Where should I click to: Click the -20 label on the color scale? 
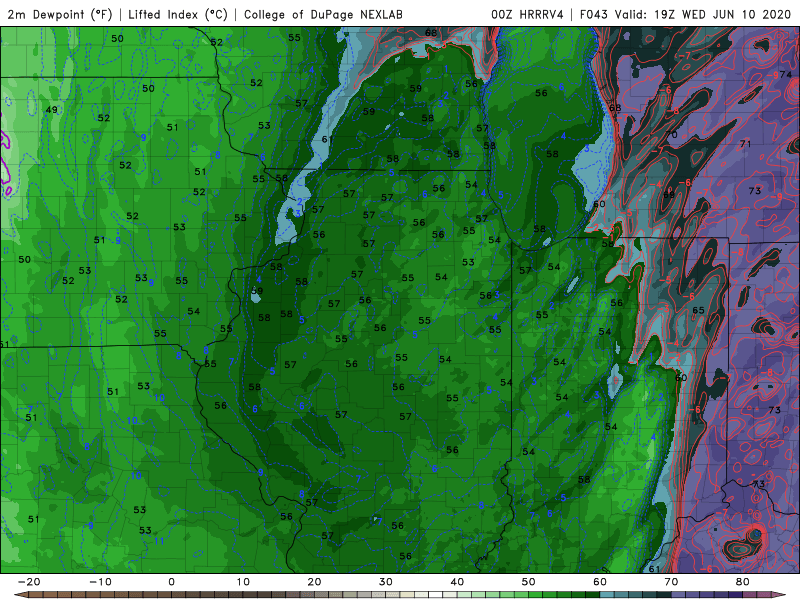(29, 582)
